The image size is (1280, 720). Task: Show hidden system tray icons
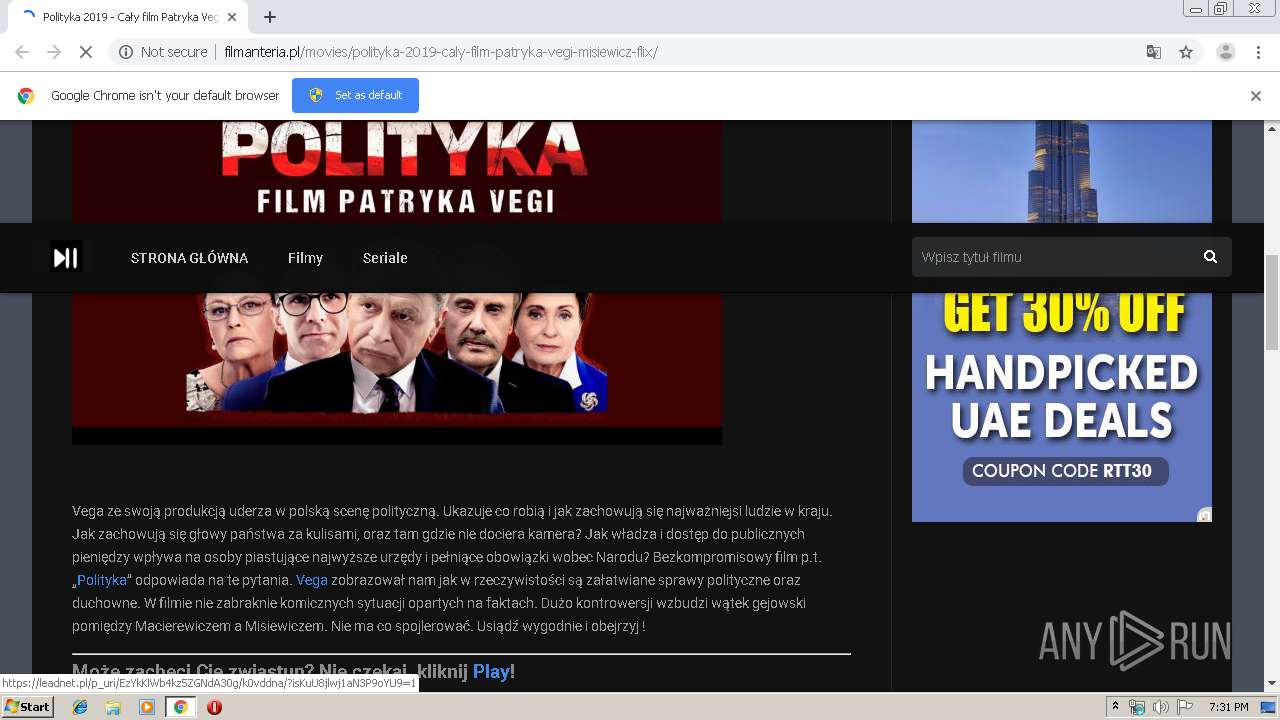1116,707
